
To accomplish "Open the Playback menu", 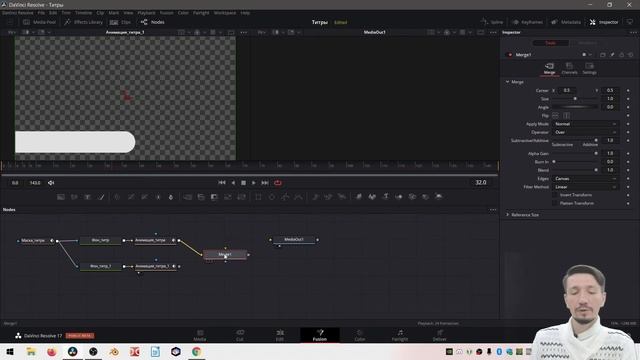I will [146, 13].
